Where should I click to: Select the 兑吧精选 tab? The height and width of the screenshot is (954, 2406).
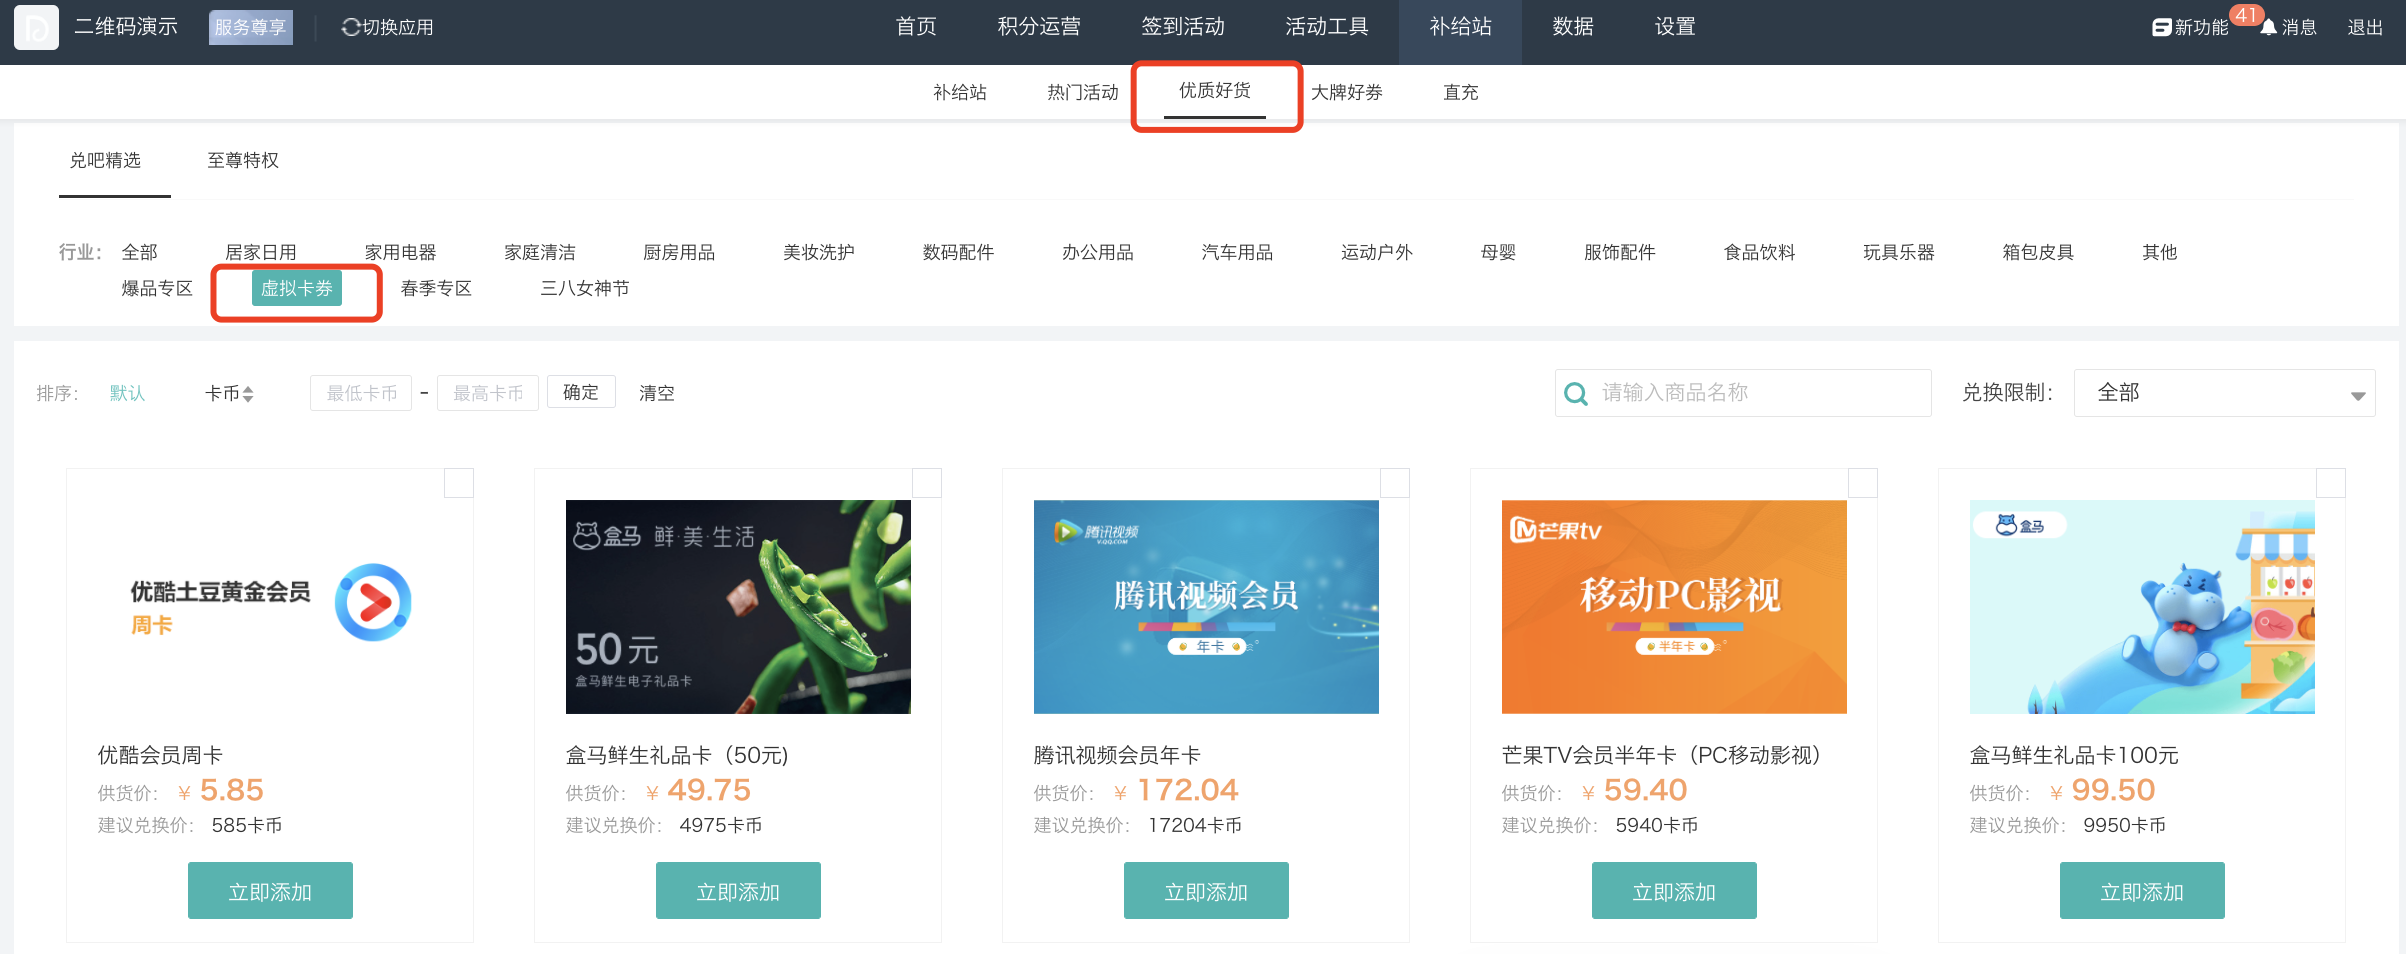click(x=105, y=161)
